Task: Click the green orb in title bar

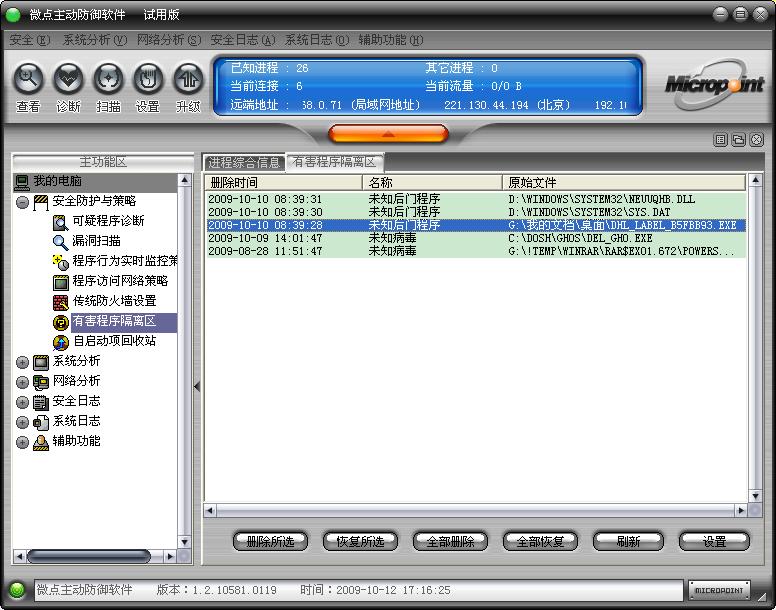Action: tap(12, 15)
